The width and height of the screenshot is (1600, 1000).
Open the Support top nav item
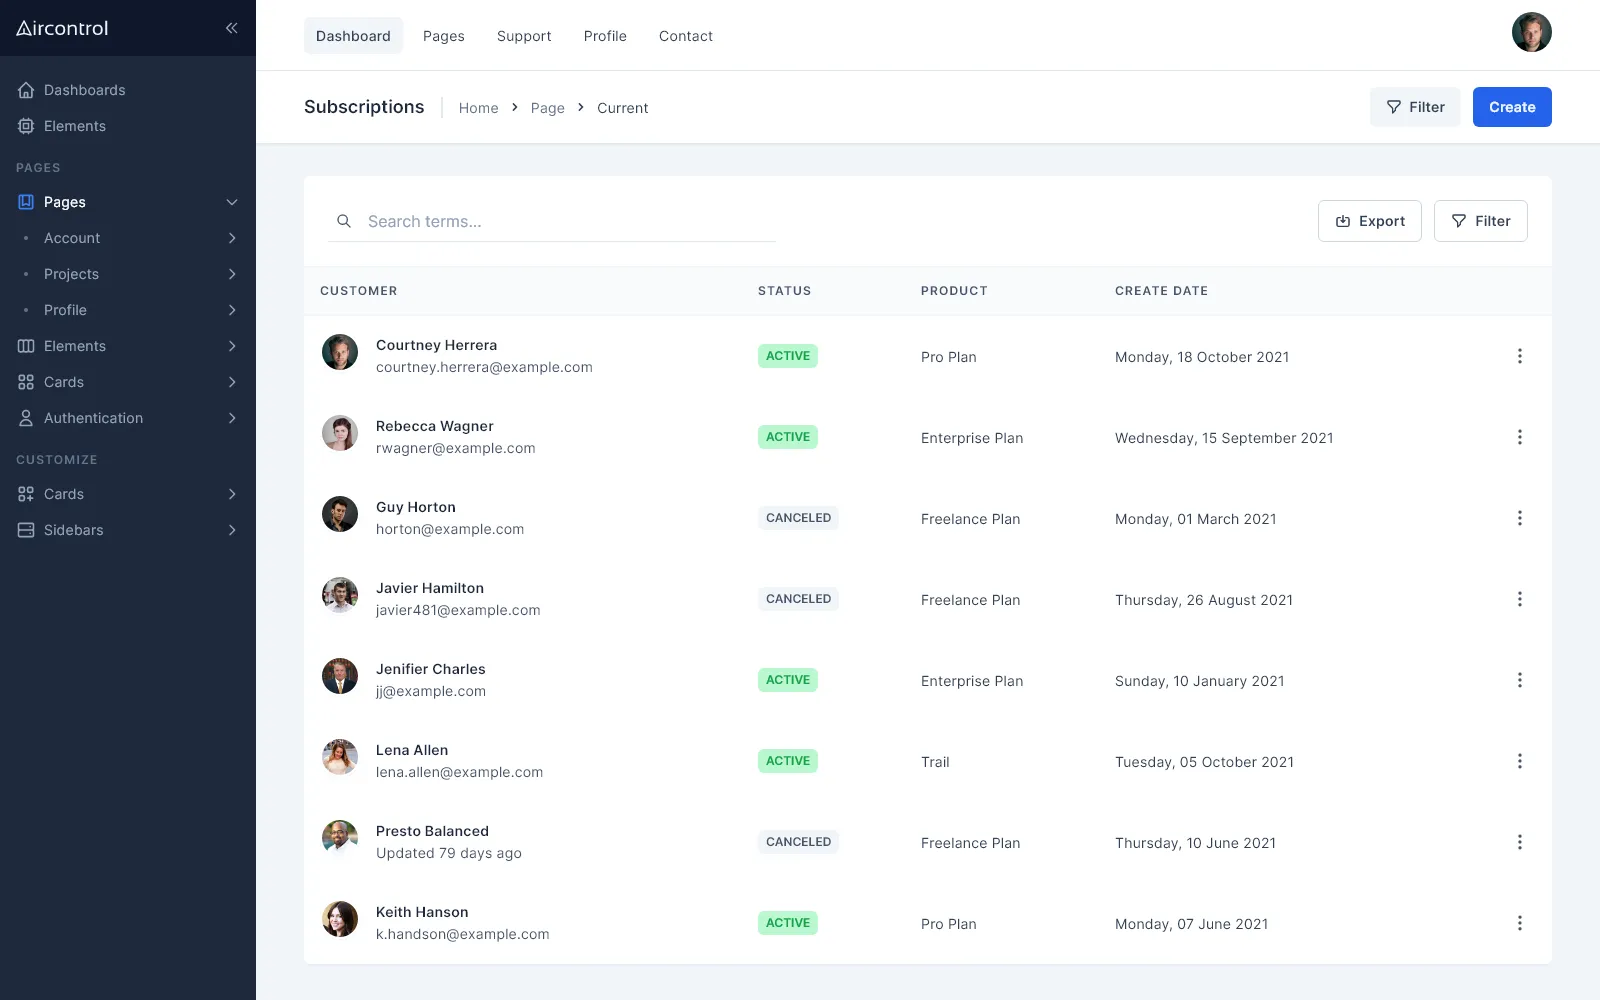(x=524, y=36)
